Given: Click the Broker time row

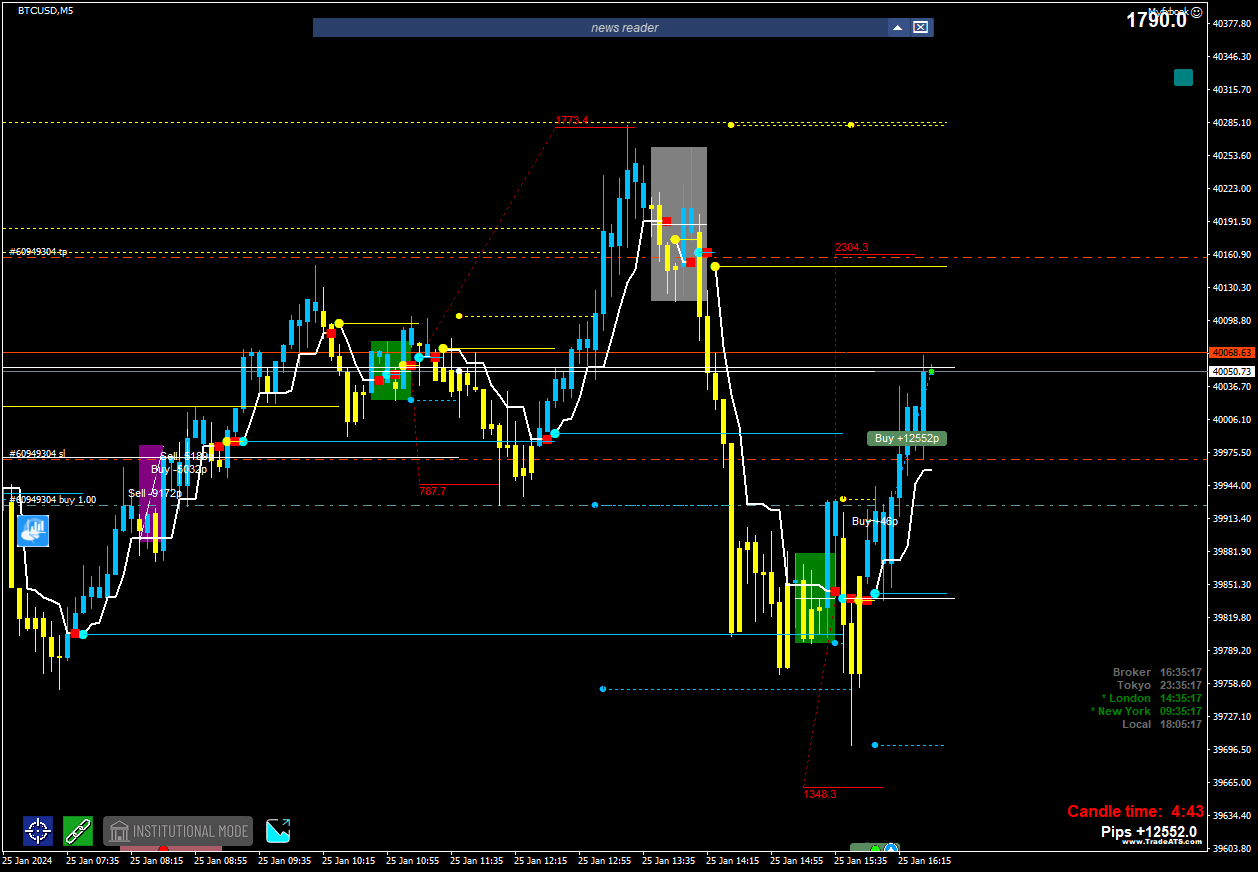Looking at the screenshot, I should (x=1157, y=672).
